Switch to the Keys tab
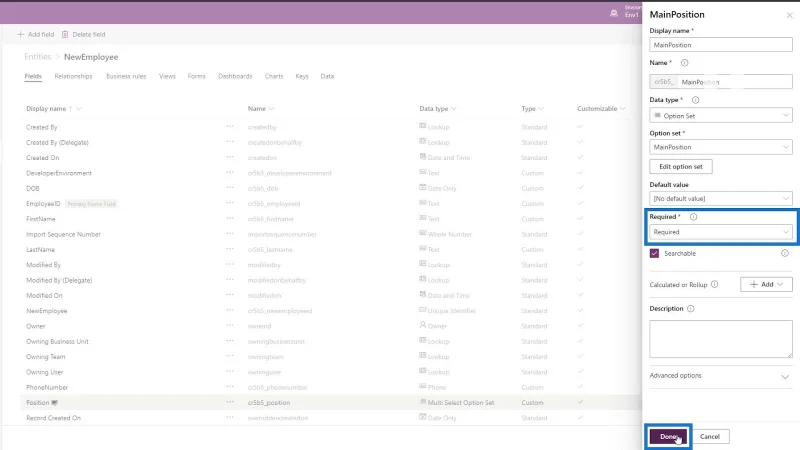The height and width of the screenshot is (450, 800). coord(302,76)
